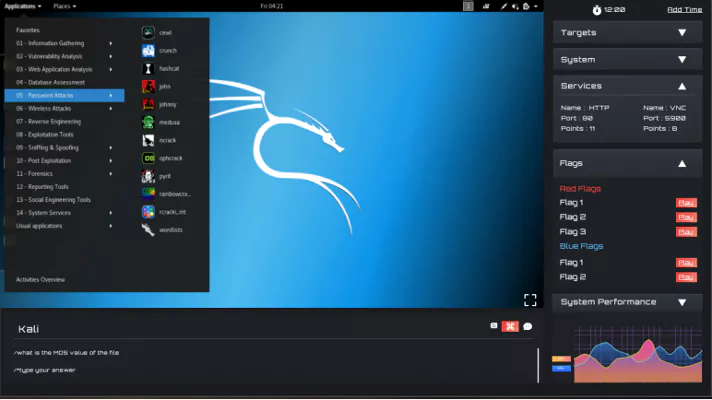Open the wordlists icon
This screenshot has width=712, height=400.
148,230
